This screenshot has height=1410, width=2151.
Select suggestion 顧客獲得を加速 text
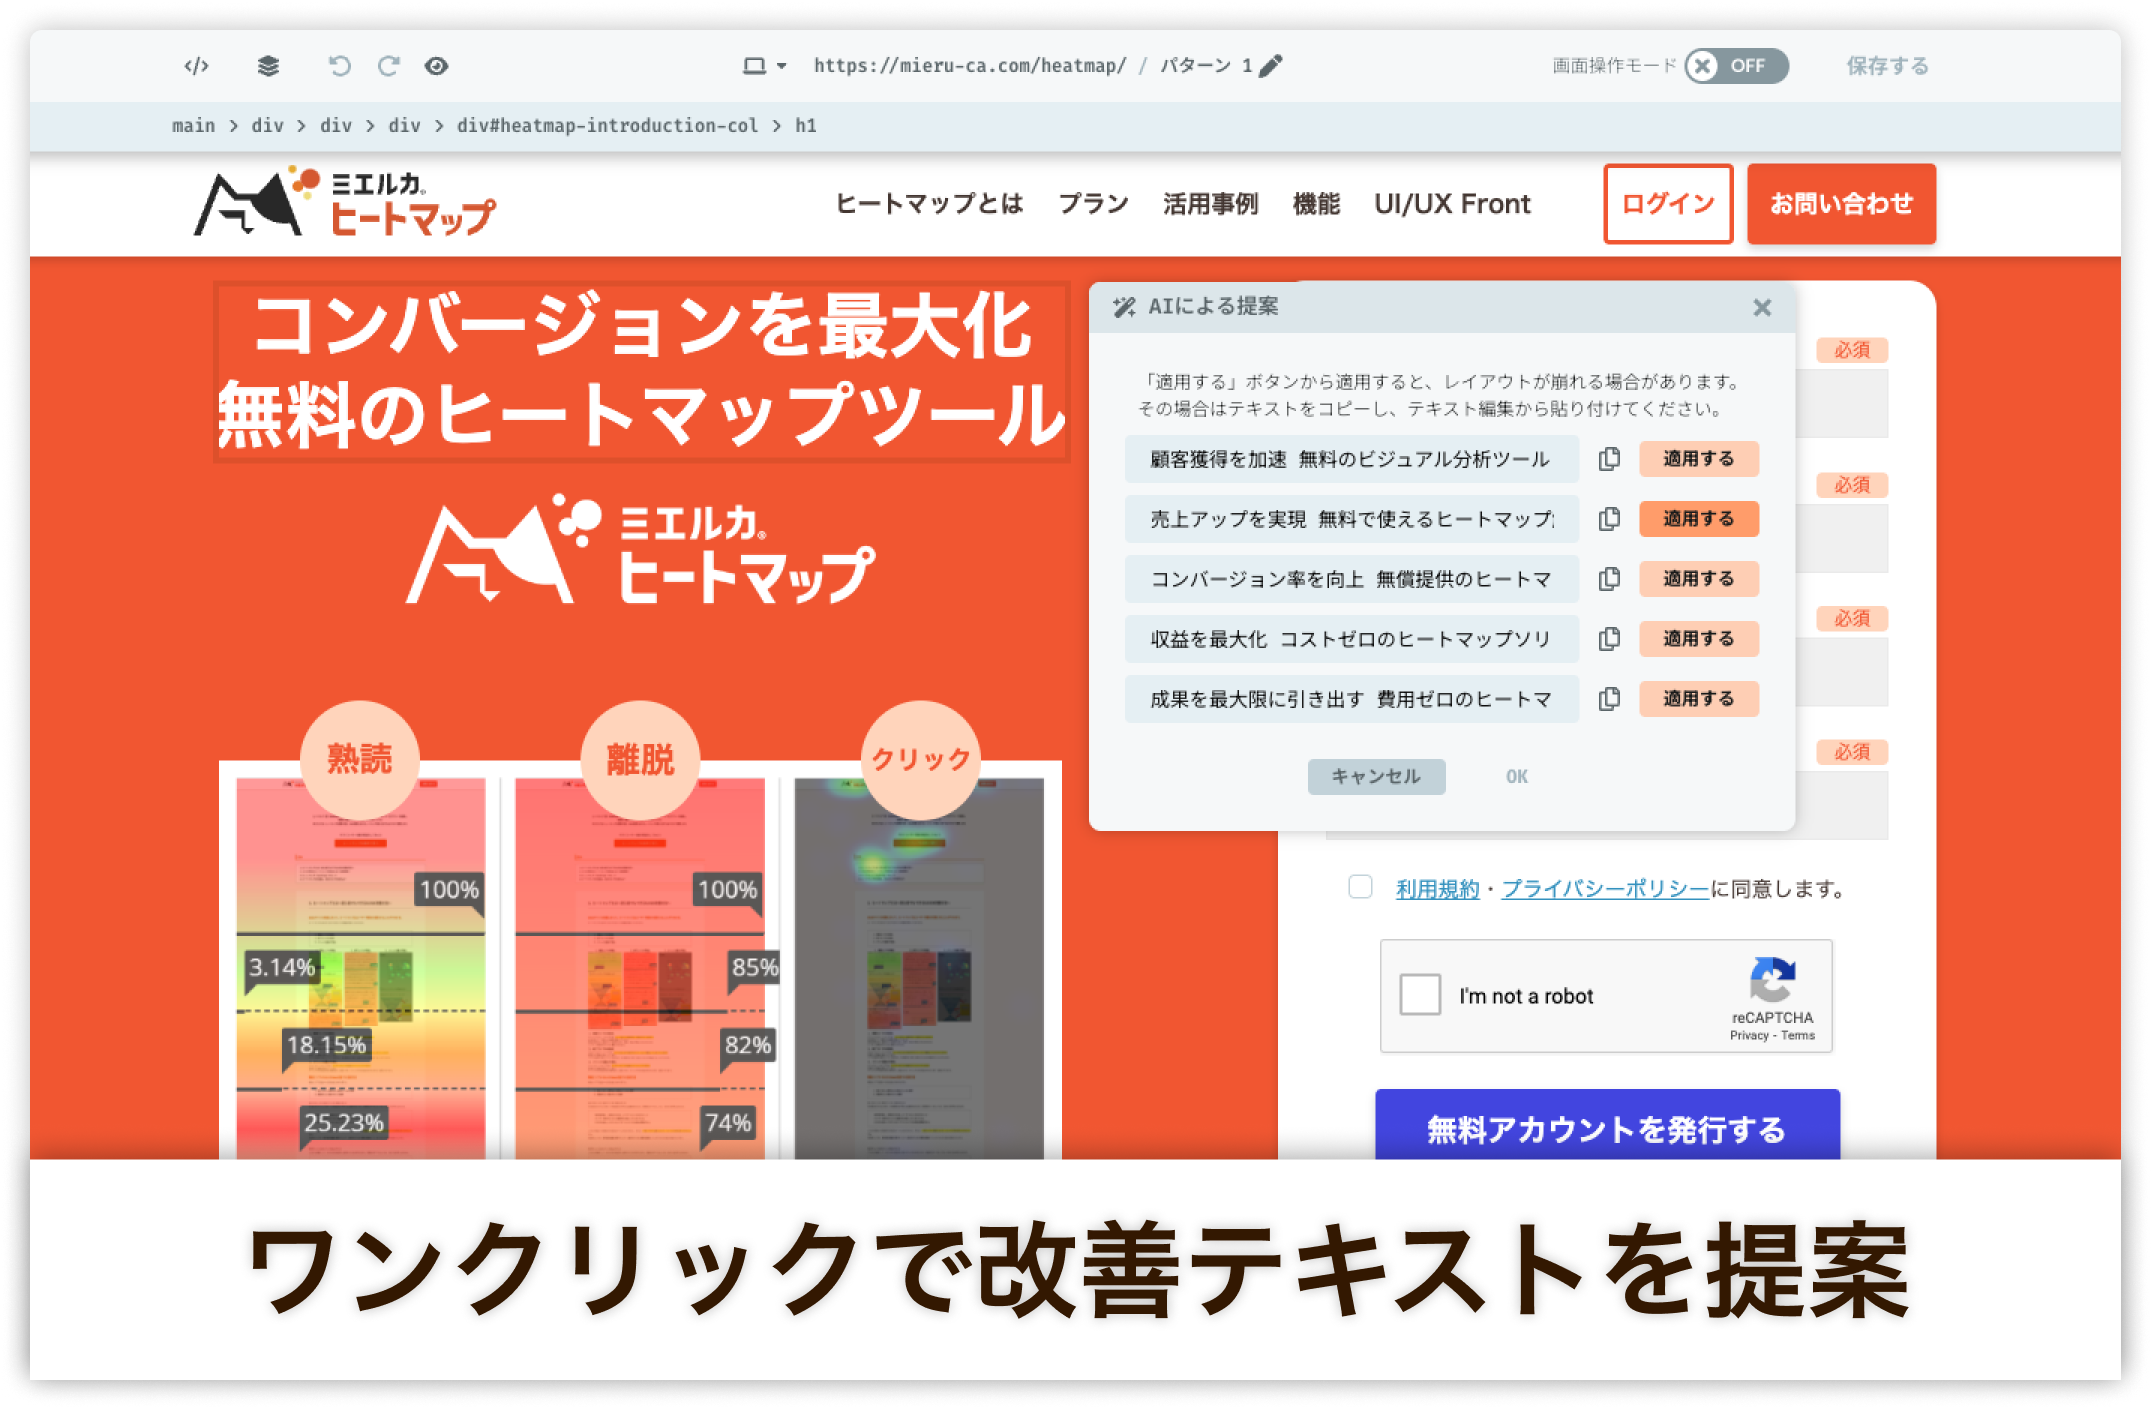point(1351,459)
